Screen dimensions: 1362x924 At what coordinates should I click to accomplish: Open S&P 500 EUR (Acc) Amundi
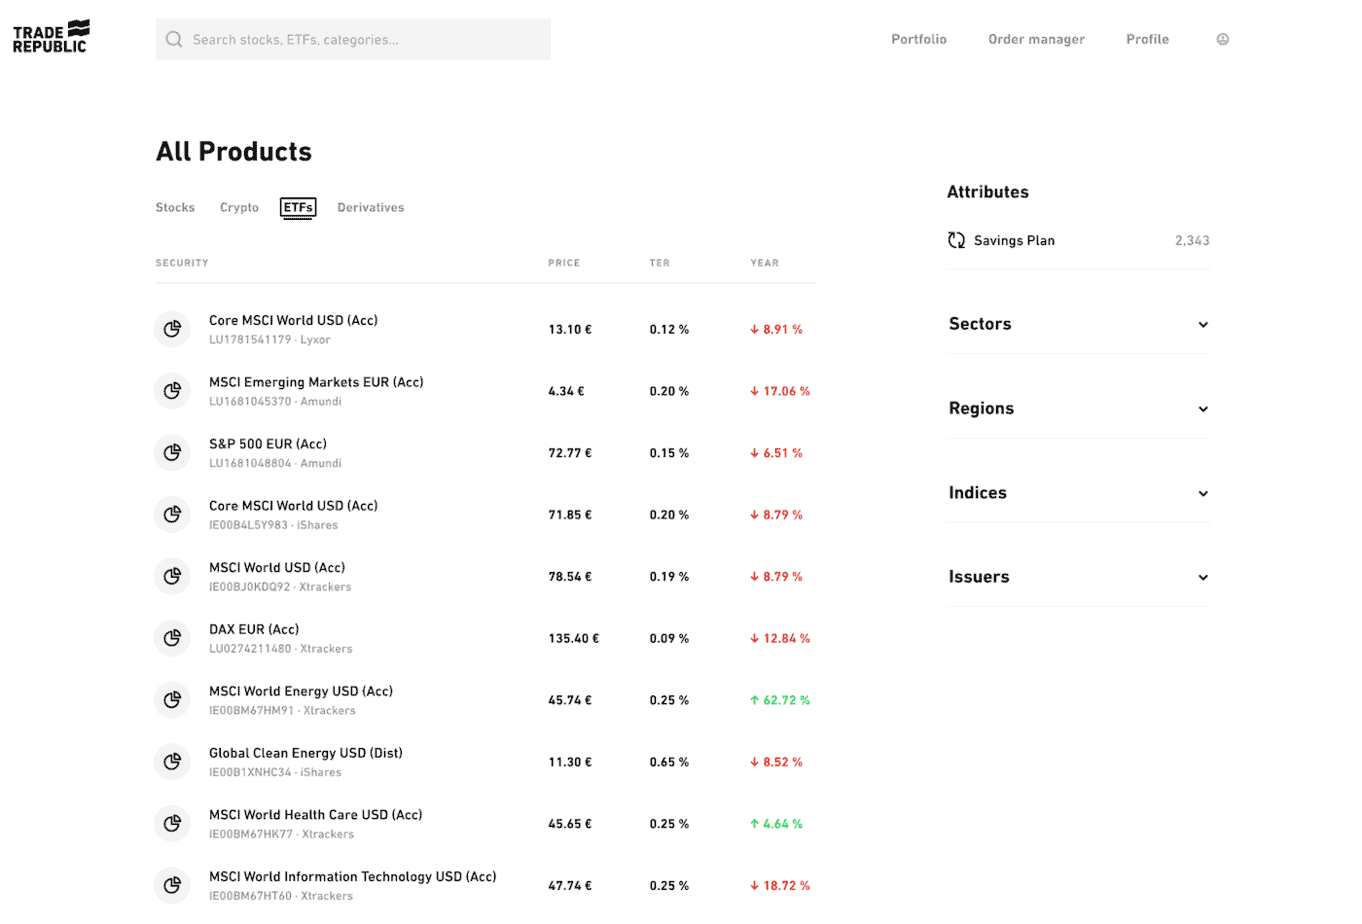(x=484, y=453)
